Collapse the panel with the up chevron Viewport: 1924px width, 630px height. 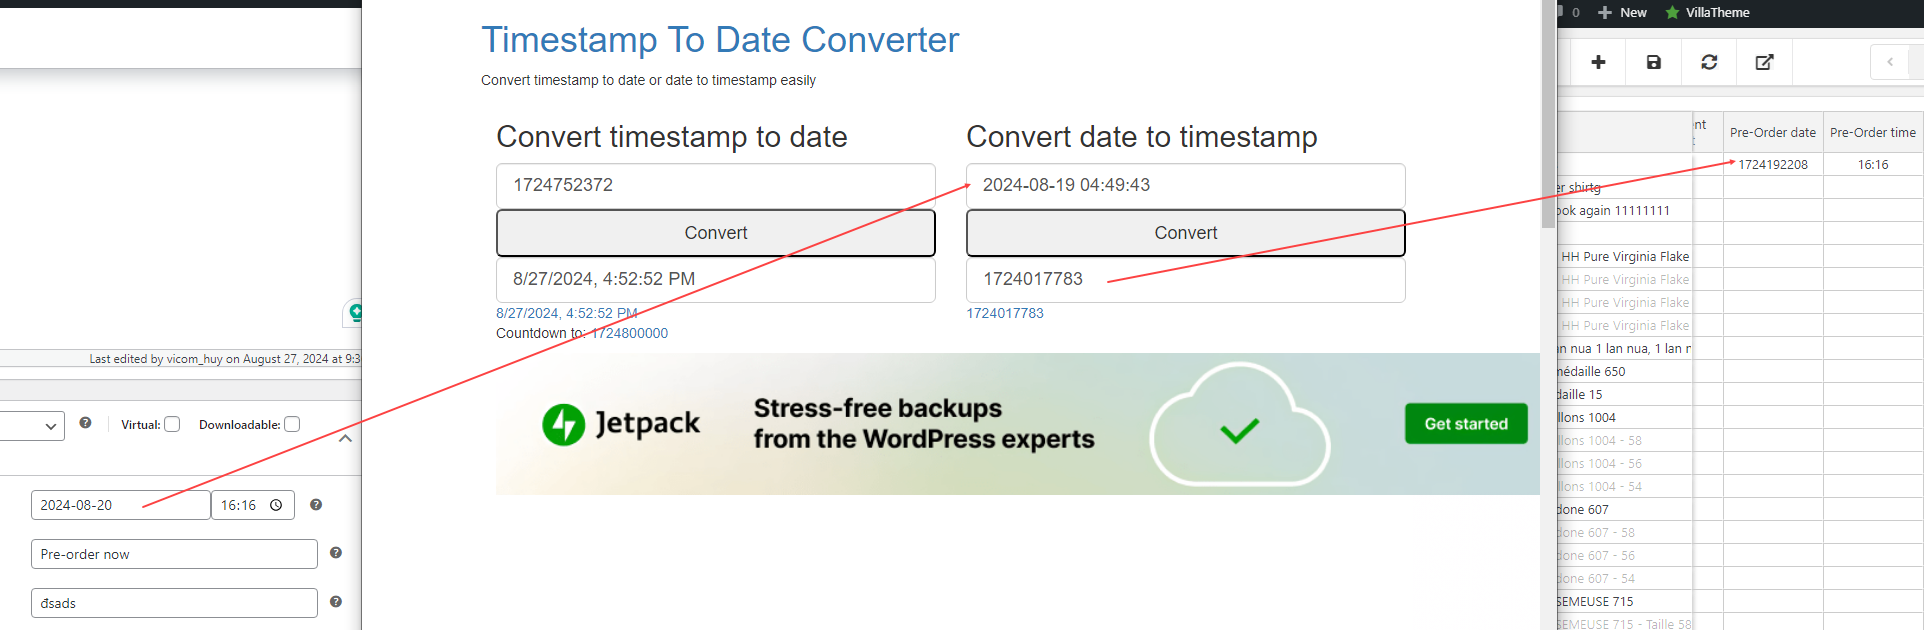[x=345, y=438]
